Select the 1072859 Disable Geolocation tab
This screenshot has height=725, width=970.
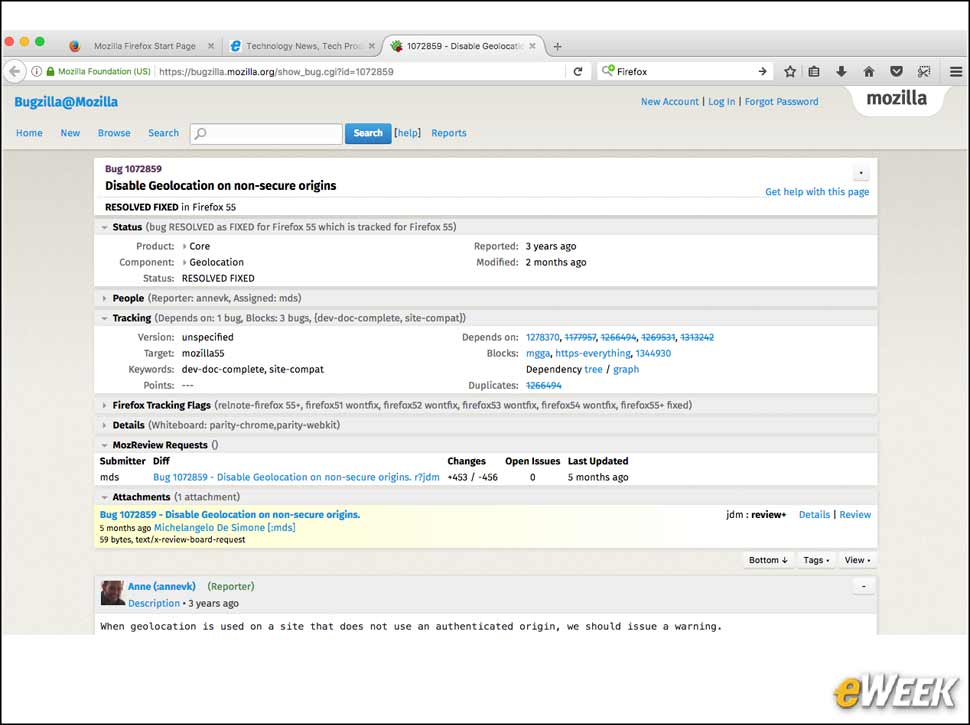[464, 46]
